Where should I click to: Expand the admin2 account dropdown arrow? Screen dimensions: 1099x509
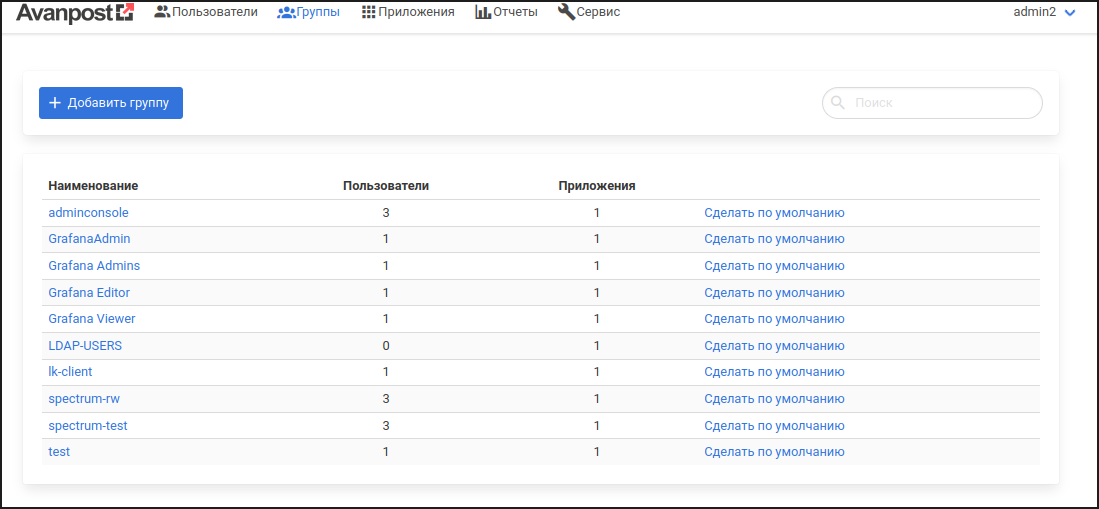click(1069, 13)
